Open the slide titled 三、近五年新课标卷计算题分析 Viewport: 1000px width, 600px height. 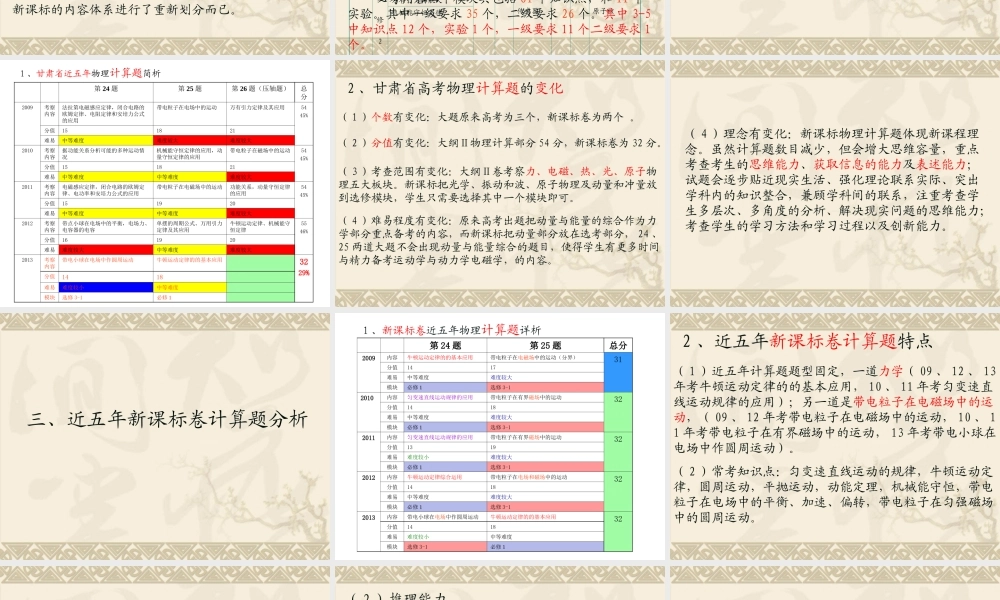tap(165, 437)
